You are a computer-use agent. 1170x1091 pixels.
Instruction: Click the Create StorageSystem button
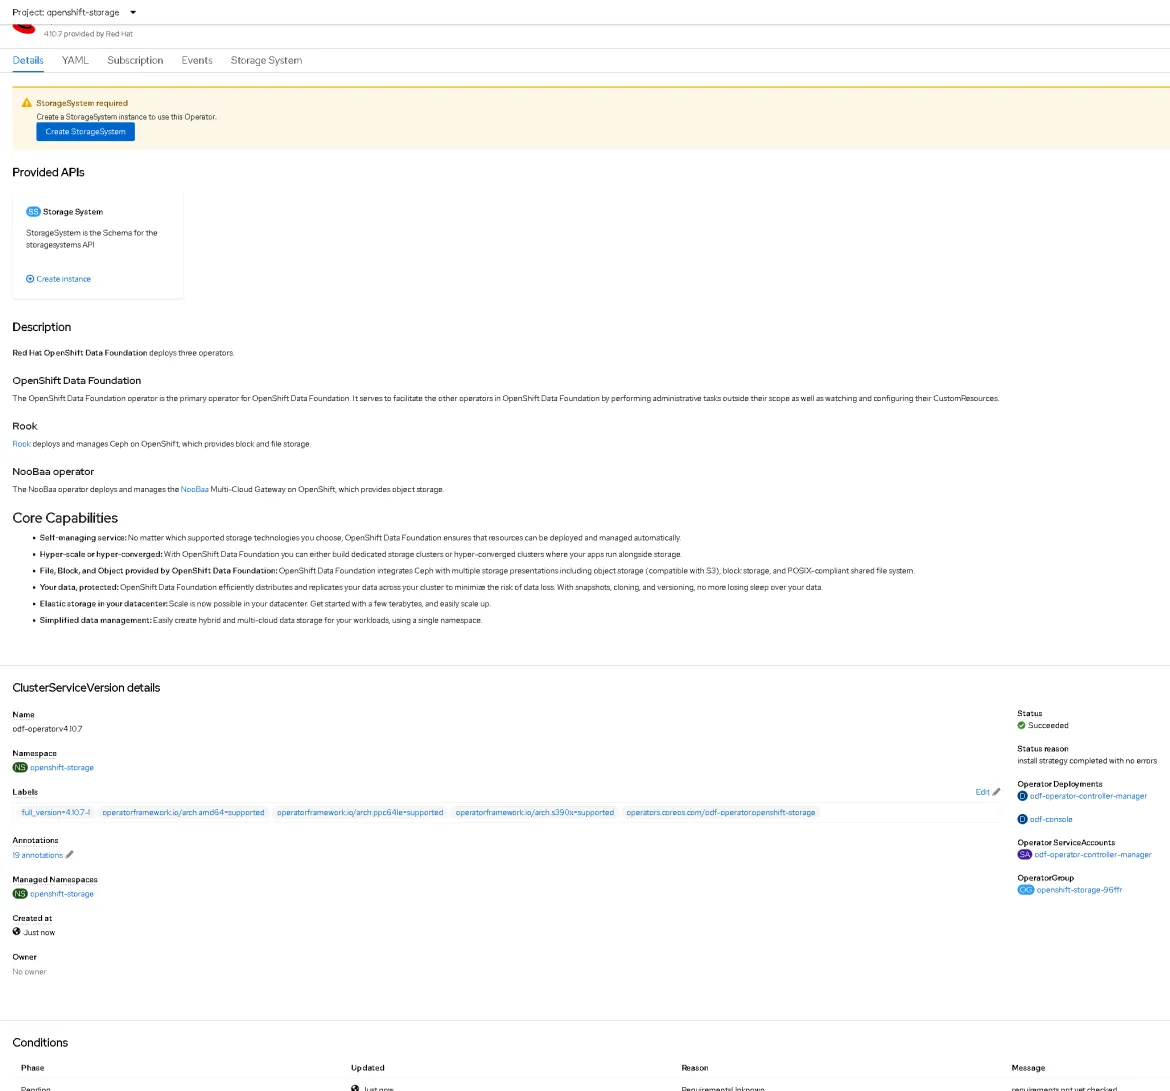pyautogui.click(x=85, y=131)
